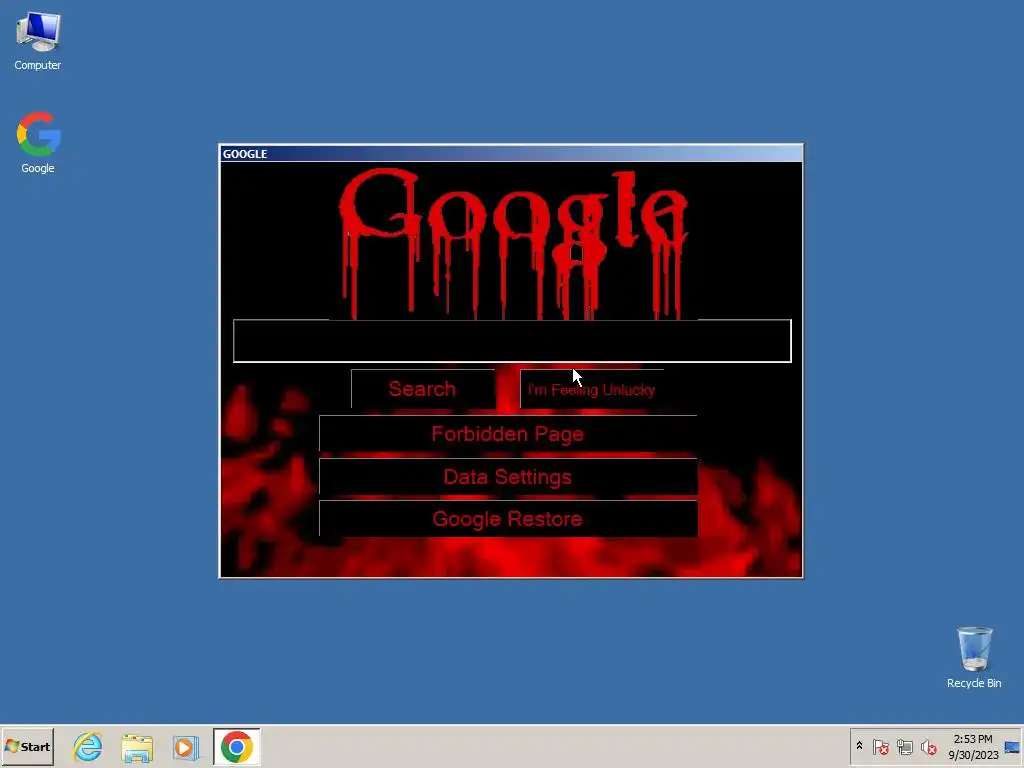The image size is (1024, 768).
Task: Select the Recycle Bin icon
Action: point(974,657)
